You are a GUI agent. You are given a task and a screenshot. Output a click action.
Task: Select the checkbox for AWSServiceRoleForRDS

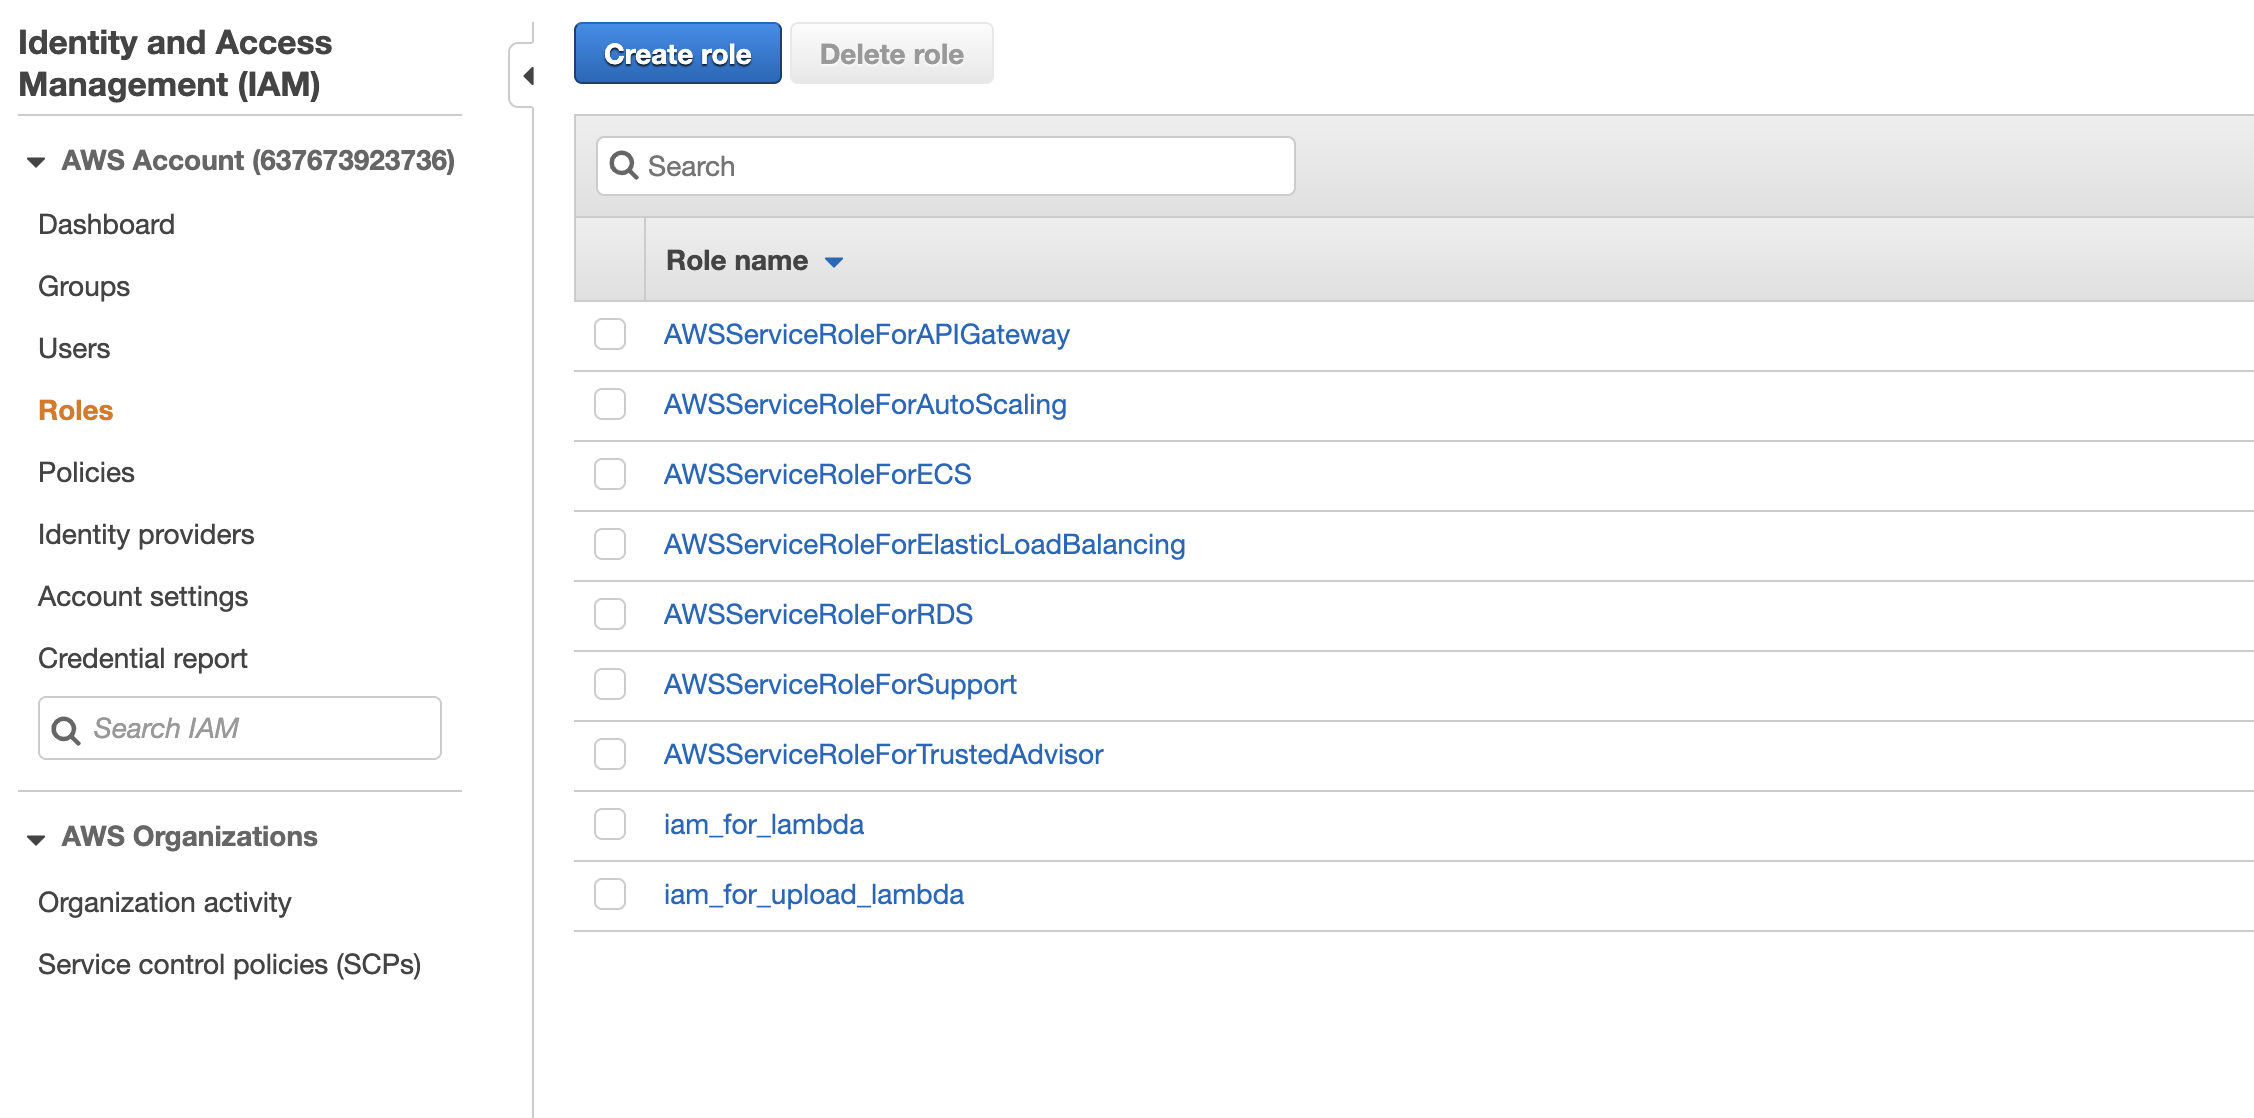[610, 614]
